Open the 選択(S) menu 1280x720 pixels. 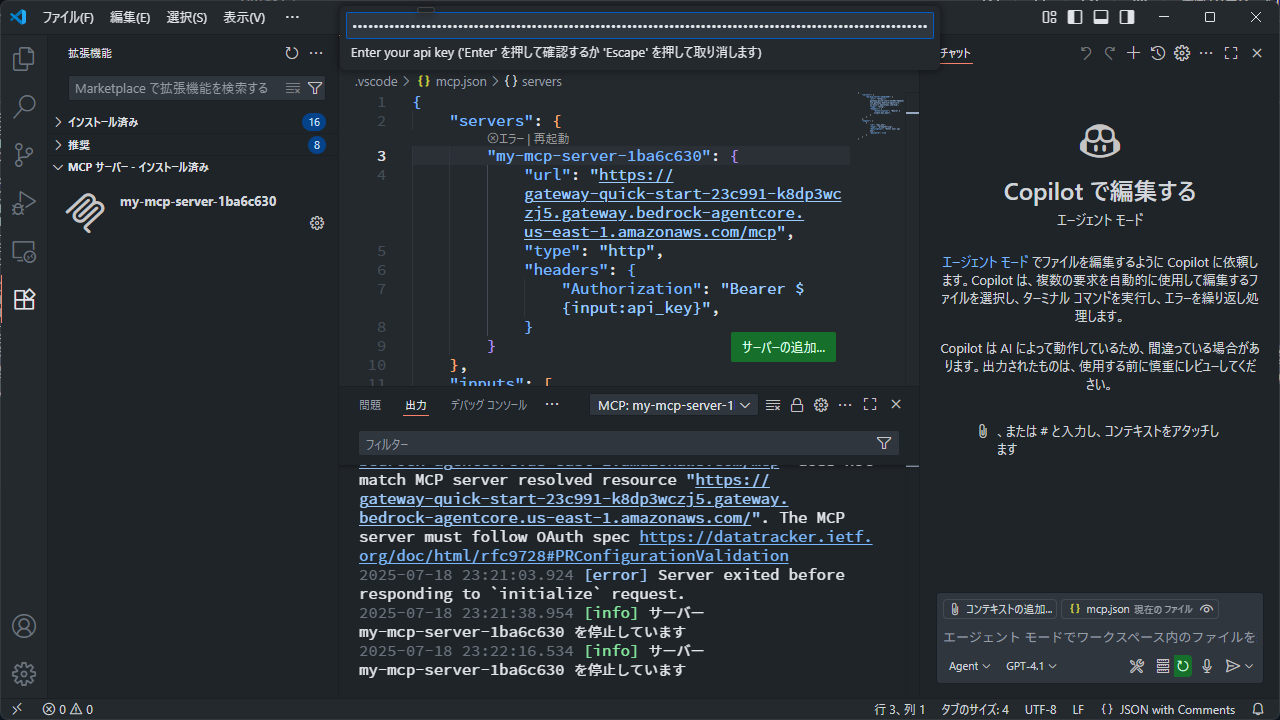coord(187,17)
